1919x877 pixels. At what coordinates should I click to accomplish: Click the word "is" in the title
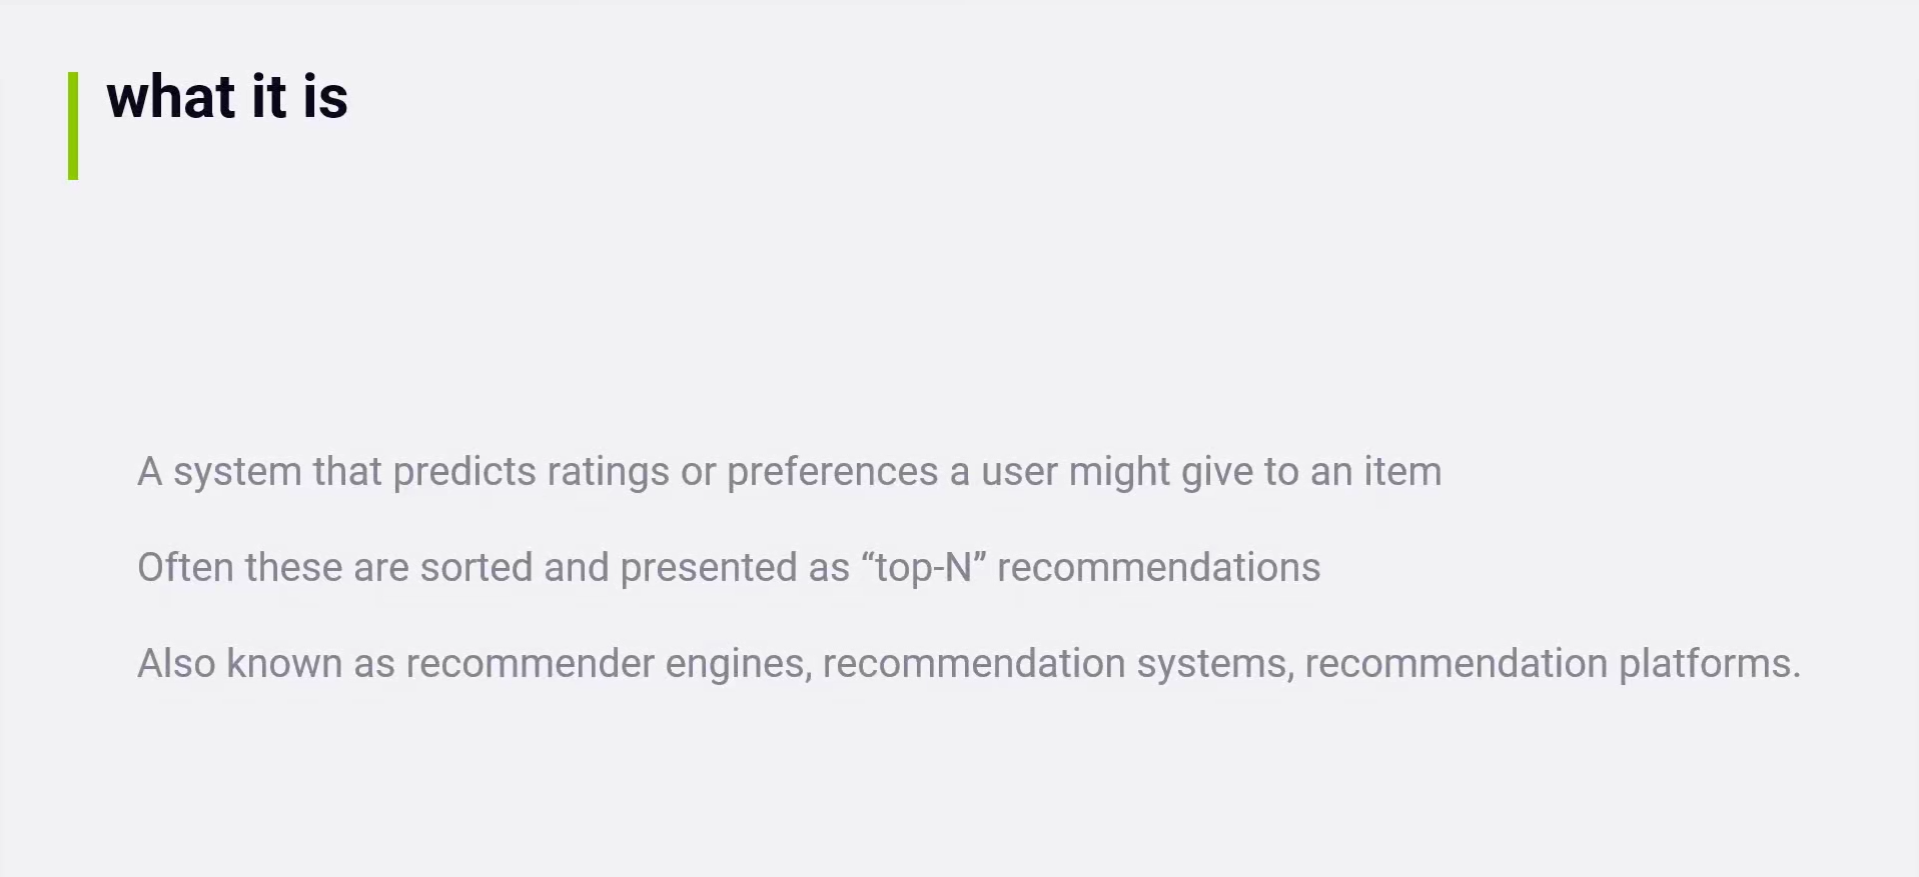pyautogui.click(x=325, y=98)
